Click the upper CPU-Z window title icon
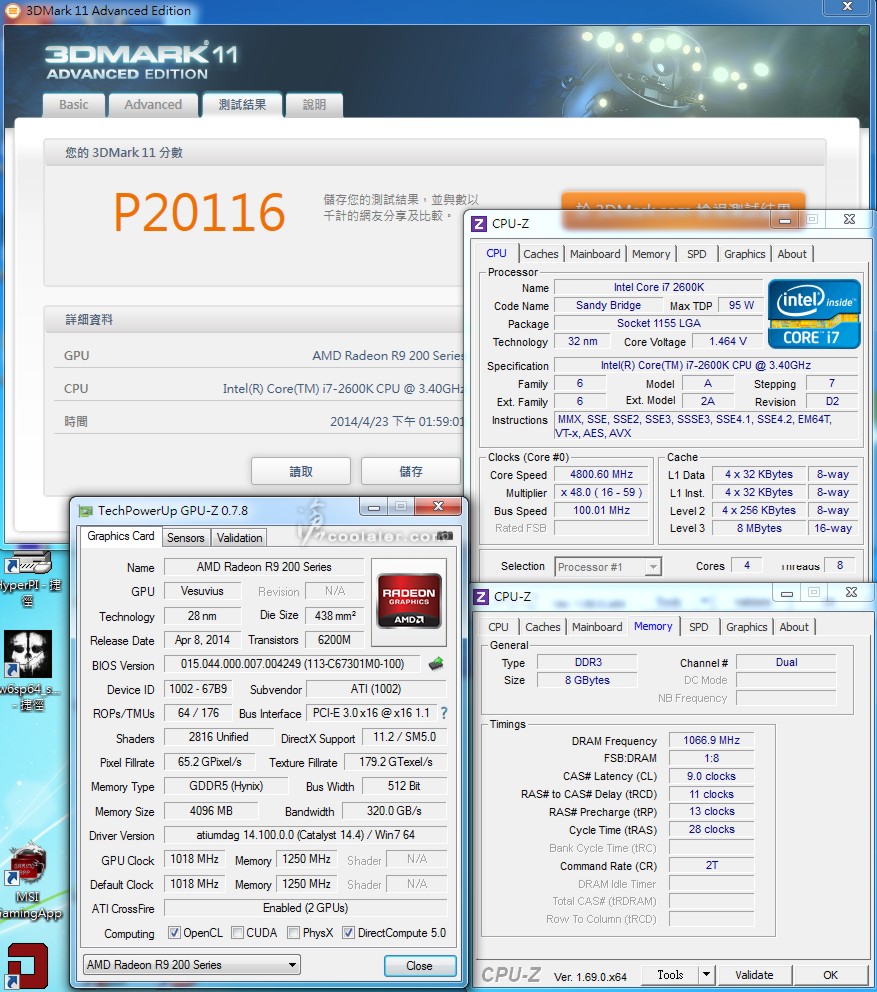This screenshot has height=992, width=877. 479,223
